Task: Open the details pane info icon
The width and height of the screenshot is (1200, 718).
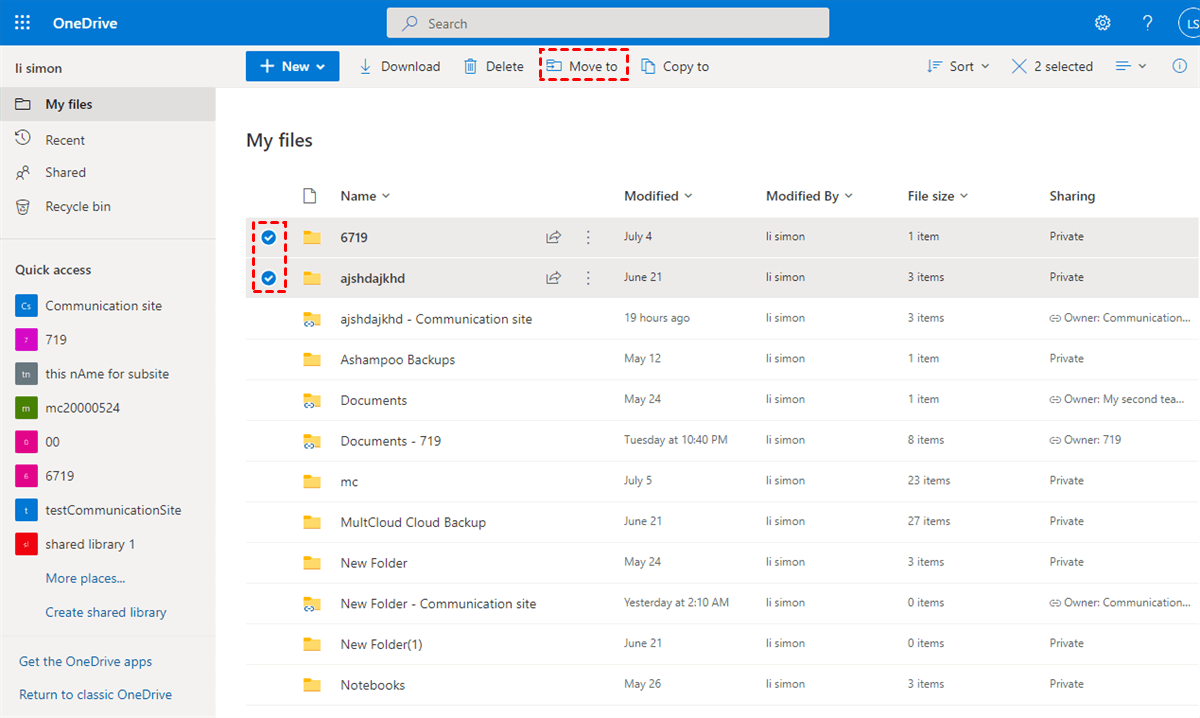Action: coord(1178,66)
